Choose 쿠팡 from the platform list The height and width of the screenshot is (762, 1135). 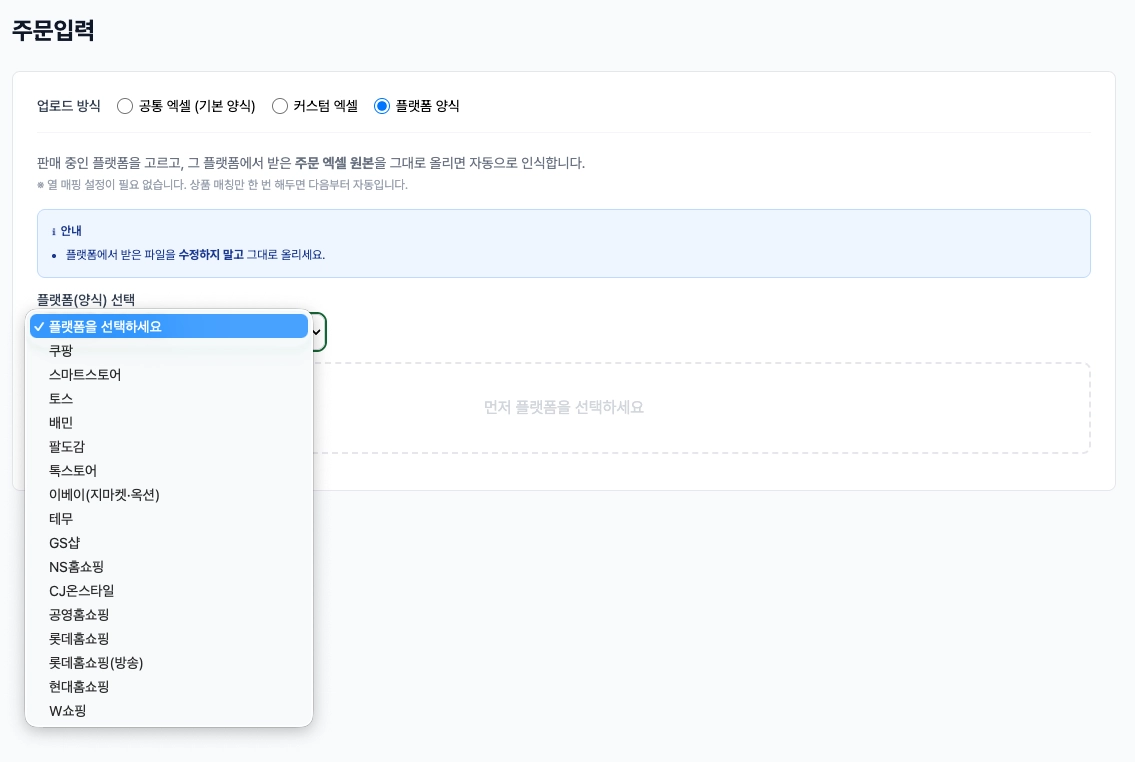[169, 351]
